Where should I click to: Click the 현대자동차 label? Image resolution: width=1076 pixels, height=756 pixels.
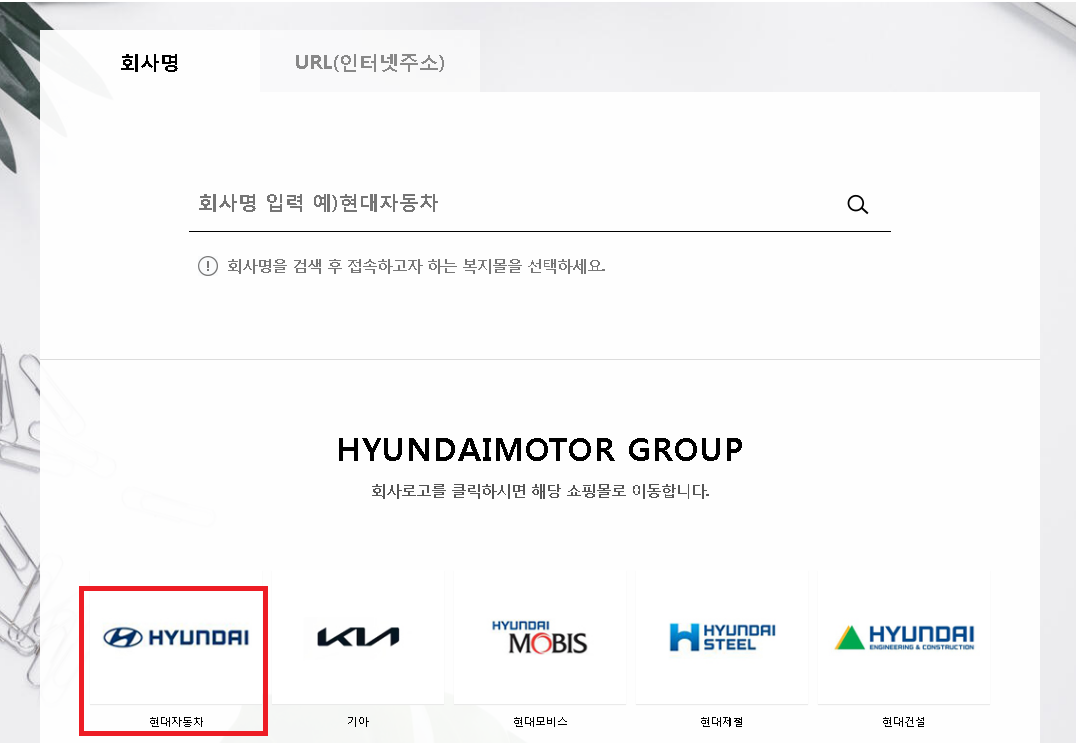pos(176,722)
